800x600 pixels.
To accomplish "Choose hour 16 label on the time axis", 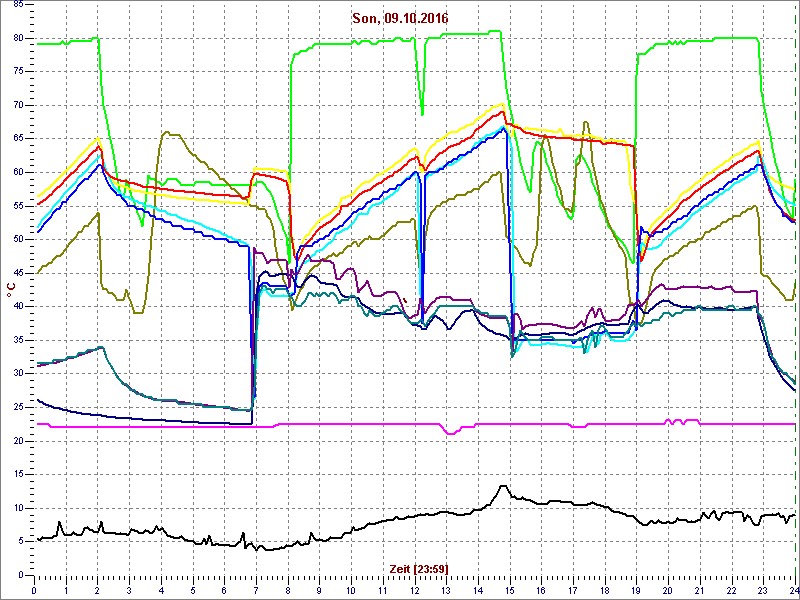I will click(542, 590).
